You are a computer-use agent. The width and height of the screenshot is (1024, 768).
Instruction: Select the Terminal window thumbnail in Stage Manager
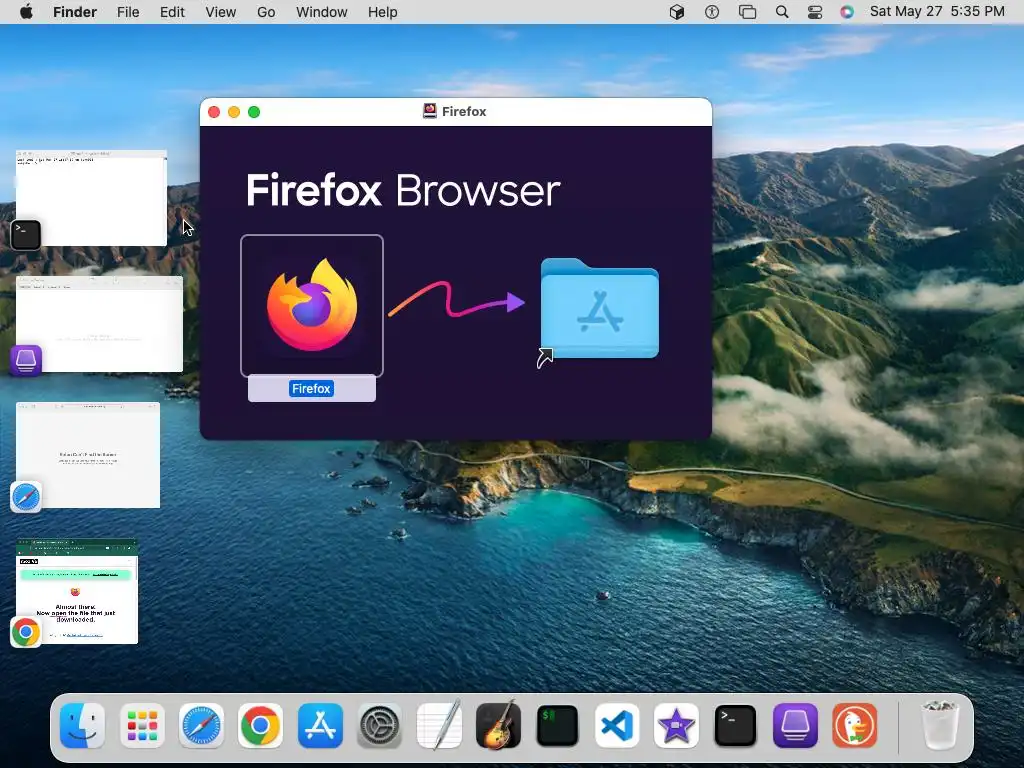91,198
